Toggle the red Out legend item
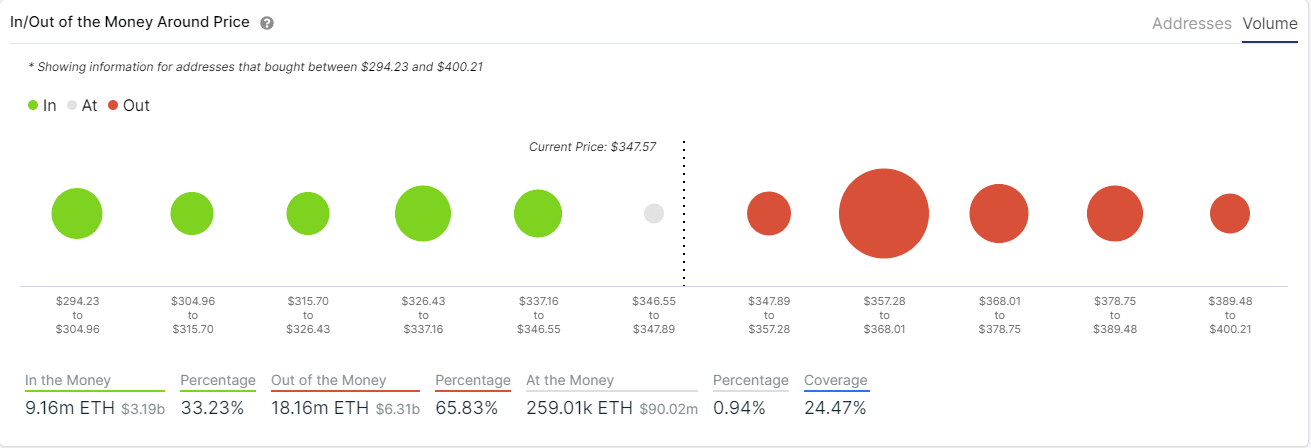The height and width of the screenshot is (448, 1311). point(129,105)
